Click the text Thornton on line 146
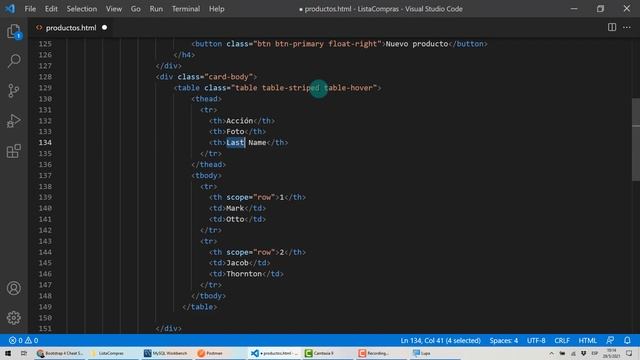Image resolution: width=640 pixels, height=360 pixels. point(244,274)
